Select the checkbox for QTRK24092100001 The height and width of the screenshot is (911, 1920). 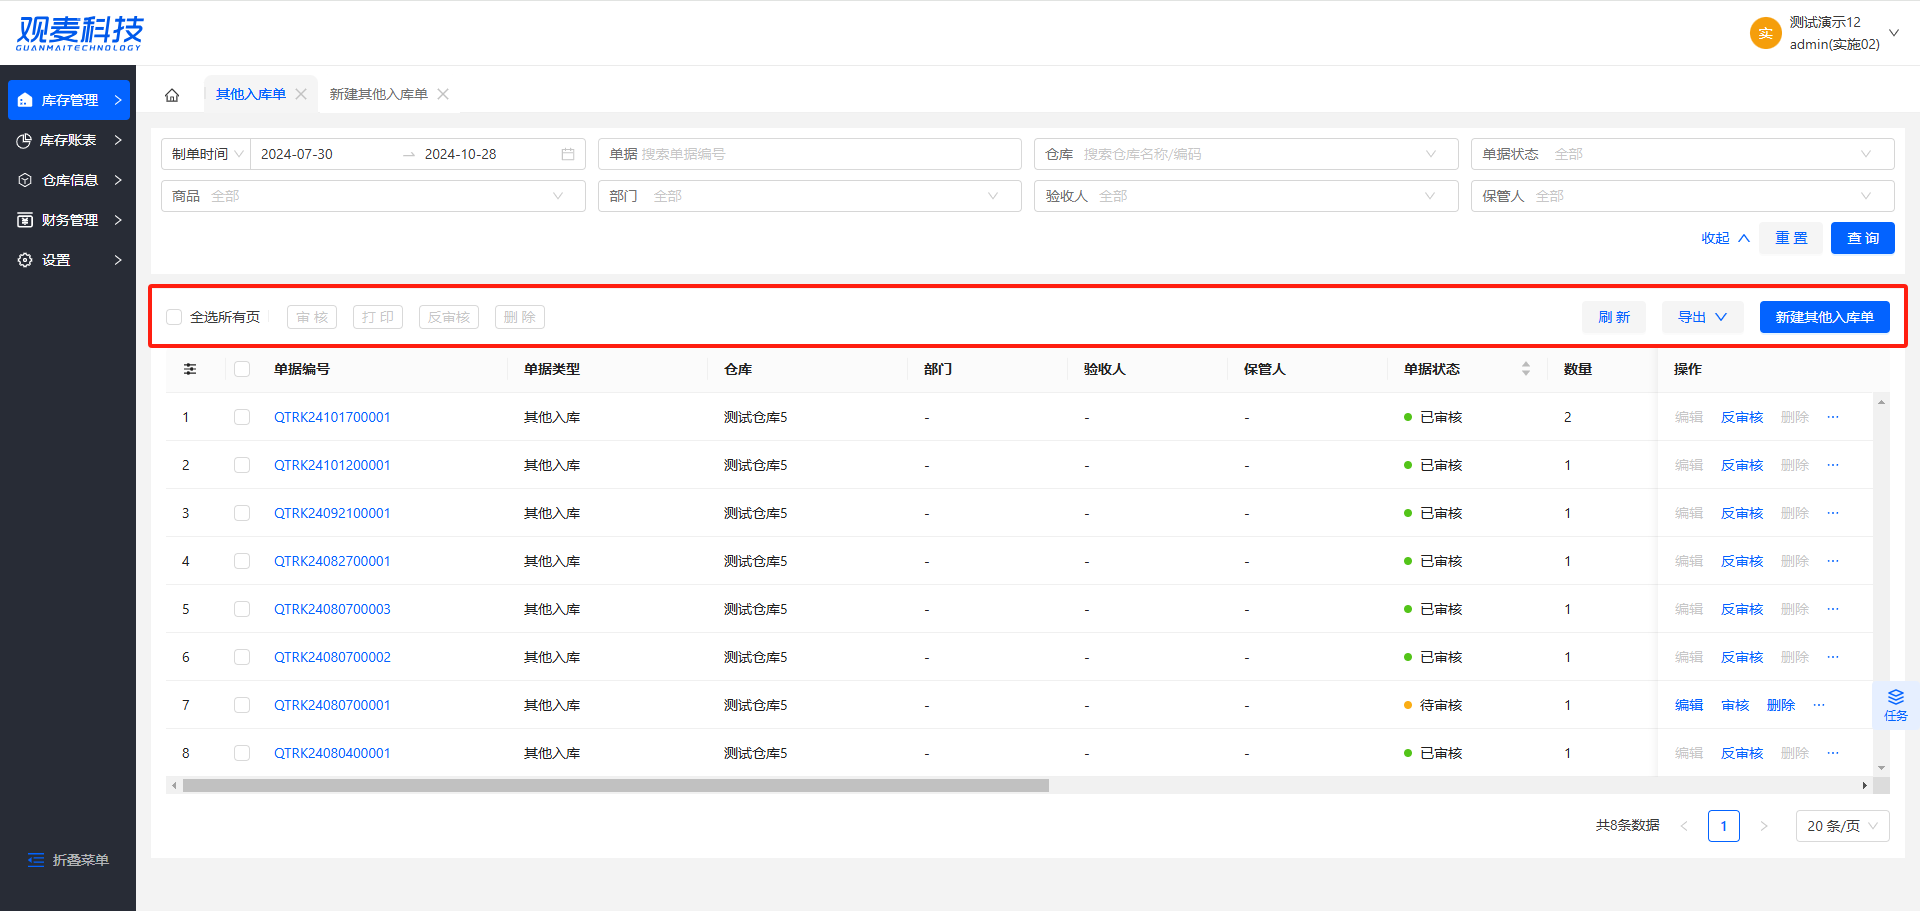tap(242, 513)
